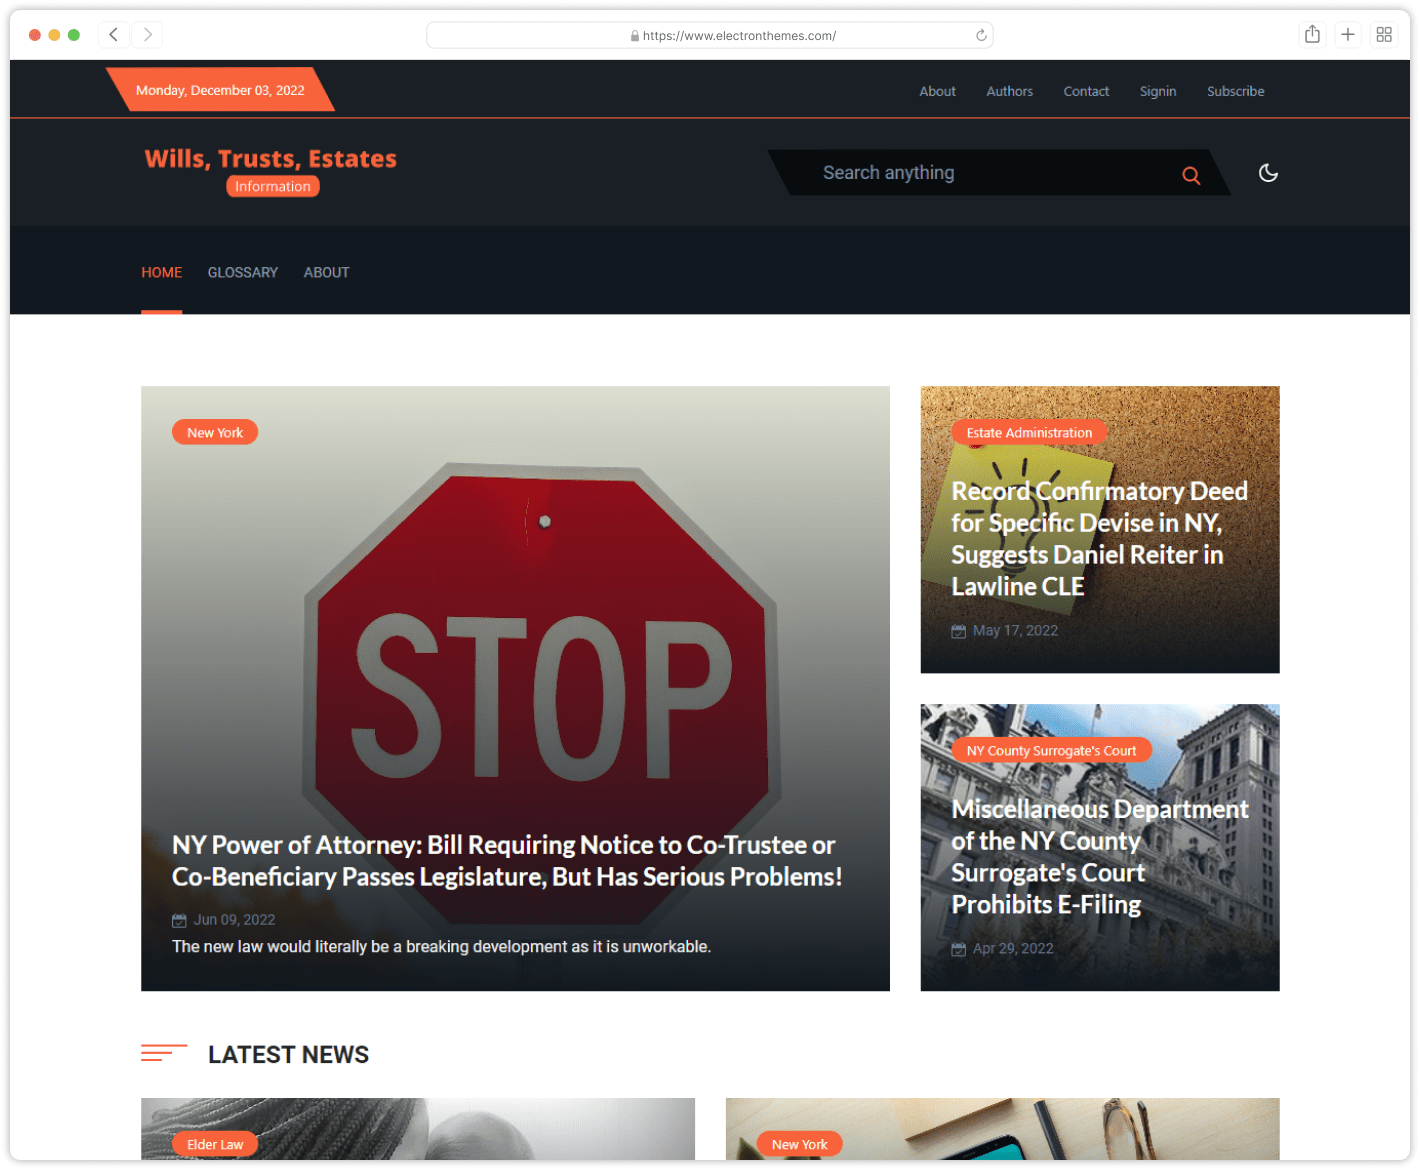Click the Estate Administration category tag
The image size is (1420, 1170).
(x=1029, y=433)
